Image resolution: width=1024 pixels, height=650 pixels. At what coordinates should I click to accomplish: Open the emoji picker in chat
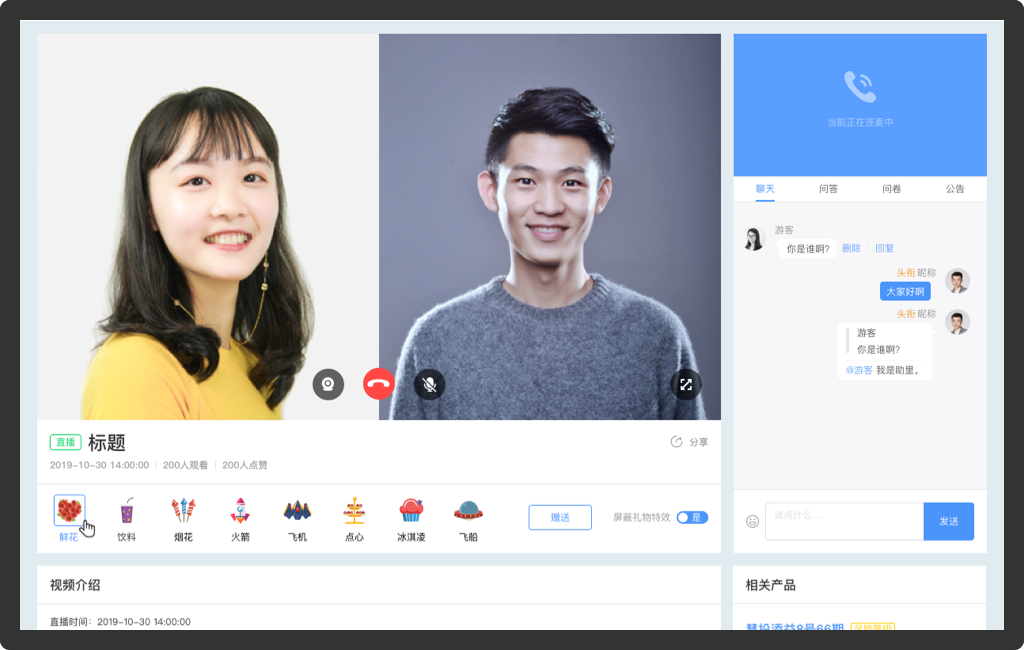pyautogui.click(x=752, y=521)
